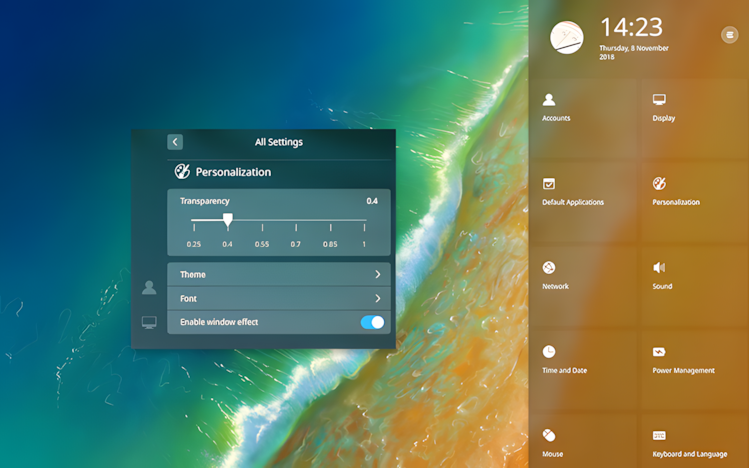Open Sound settings speaker icon
Viewport: 749px width, 468px height.
(659, 267)
